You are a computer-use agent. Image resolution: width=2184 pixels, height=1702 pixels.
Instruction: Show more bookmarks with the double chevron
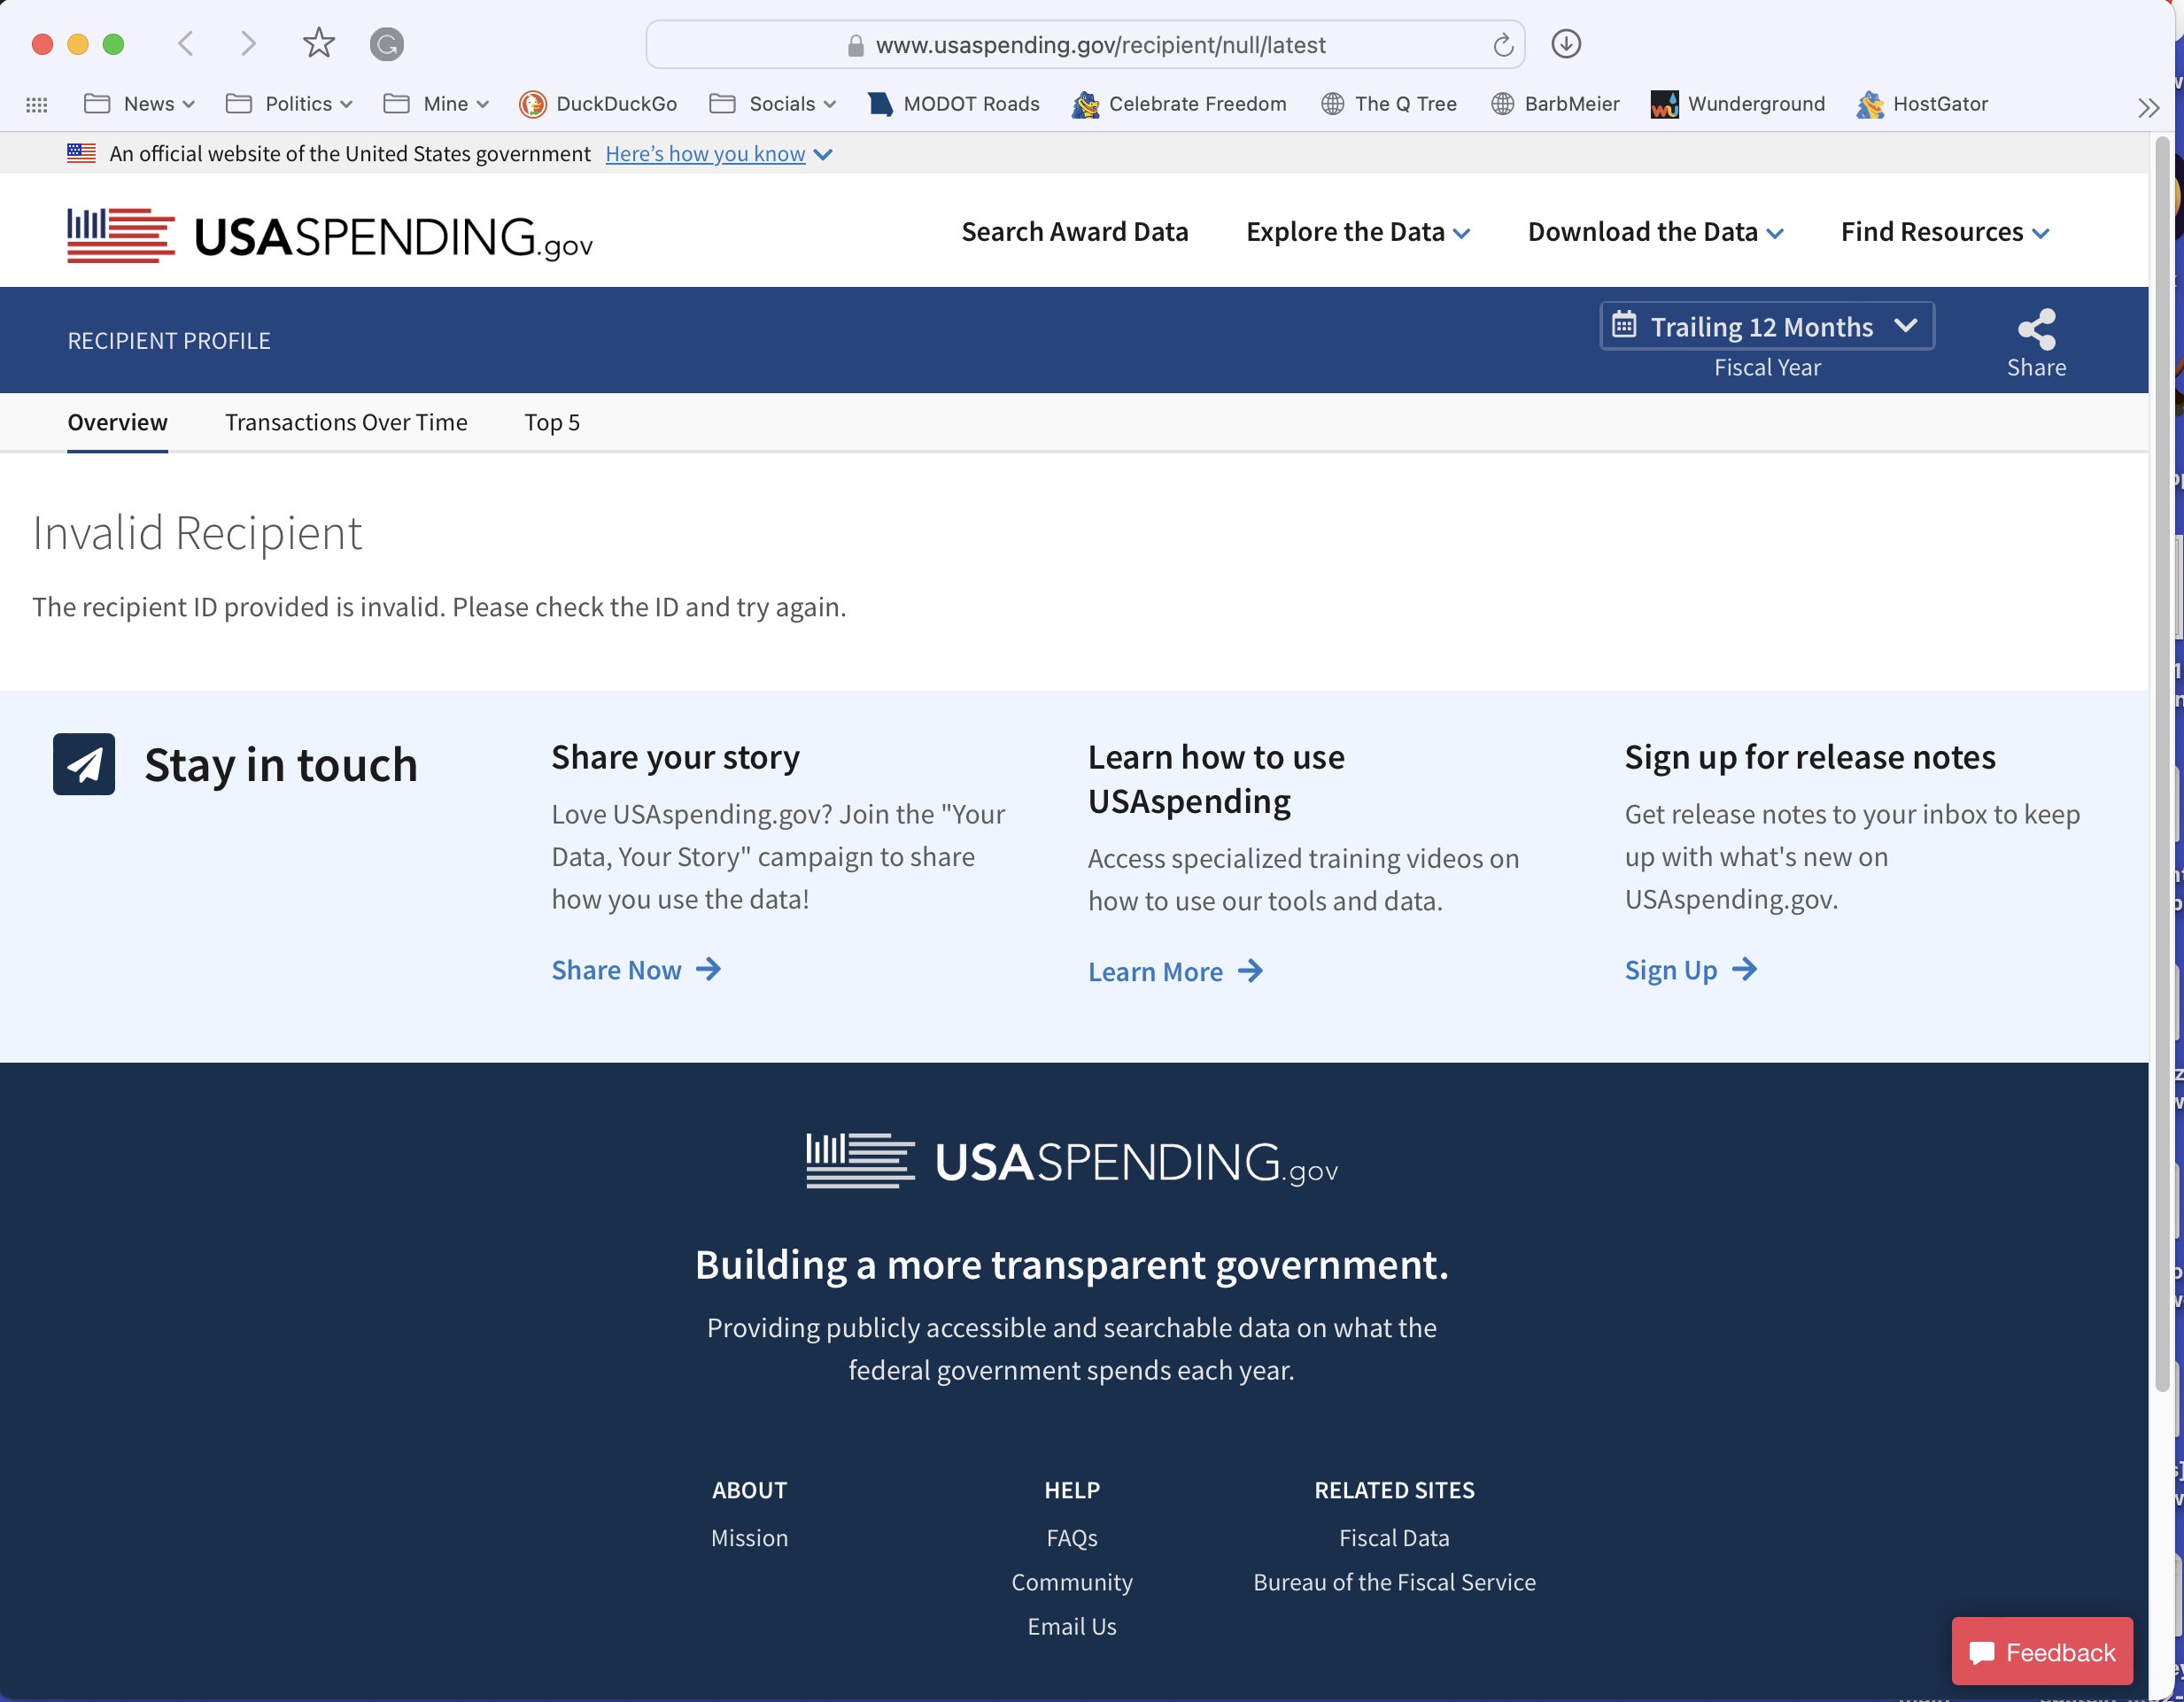pos(2148,107)
